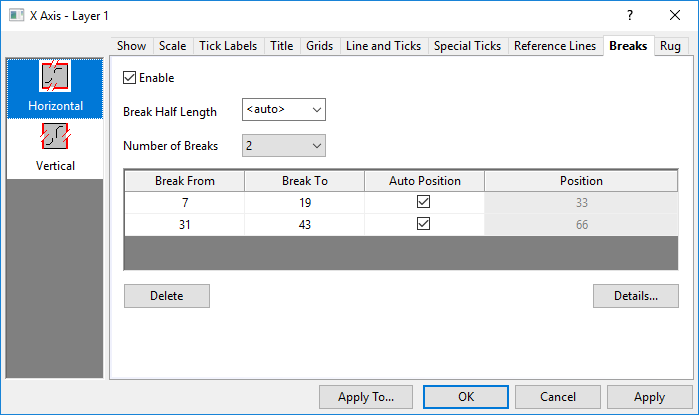Click the Break From cell with value 7
This screenshot has width=699, height=415.
pos(184,201)
